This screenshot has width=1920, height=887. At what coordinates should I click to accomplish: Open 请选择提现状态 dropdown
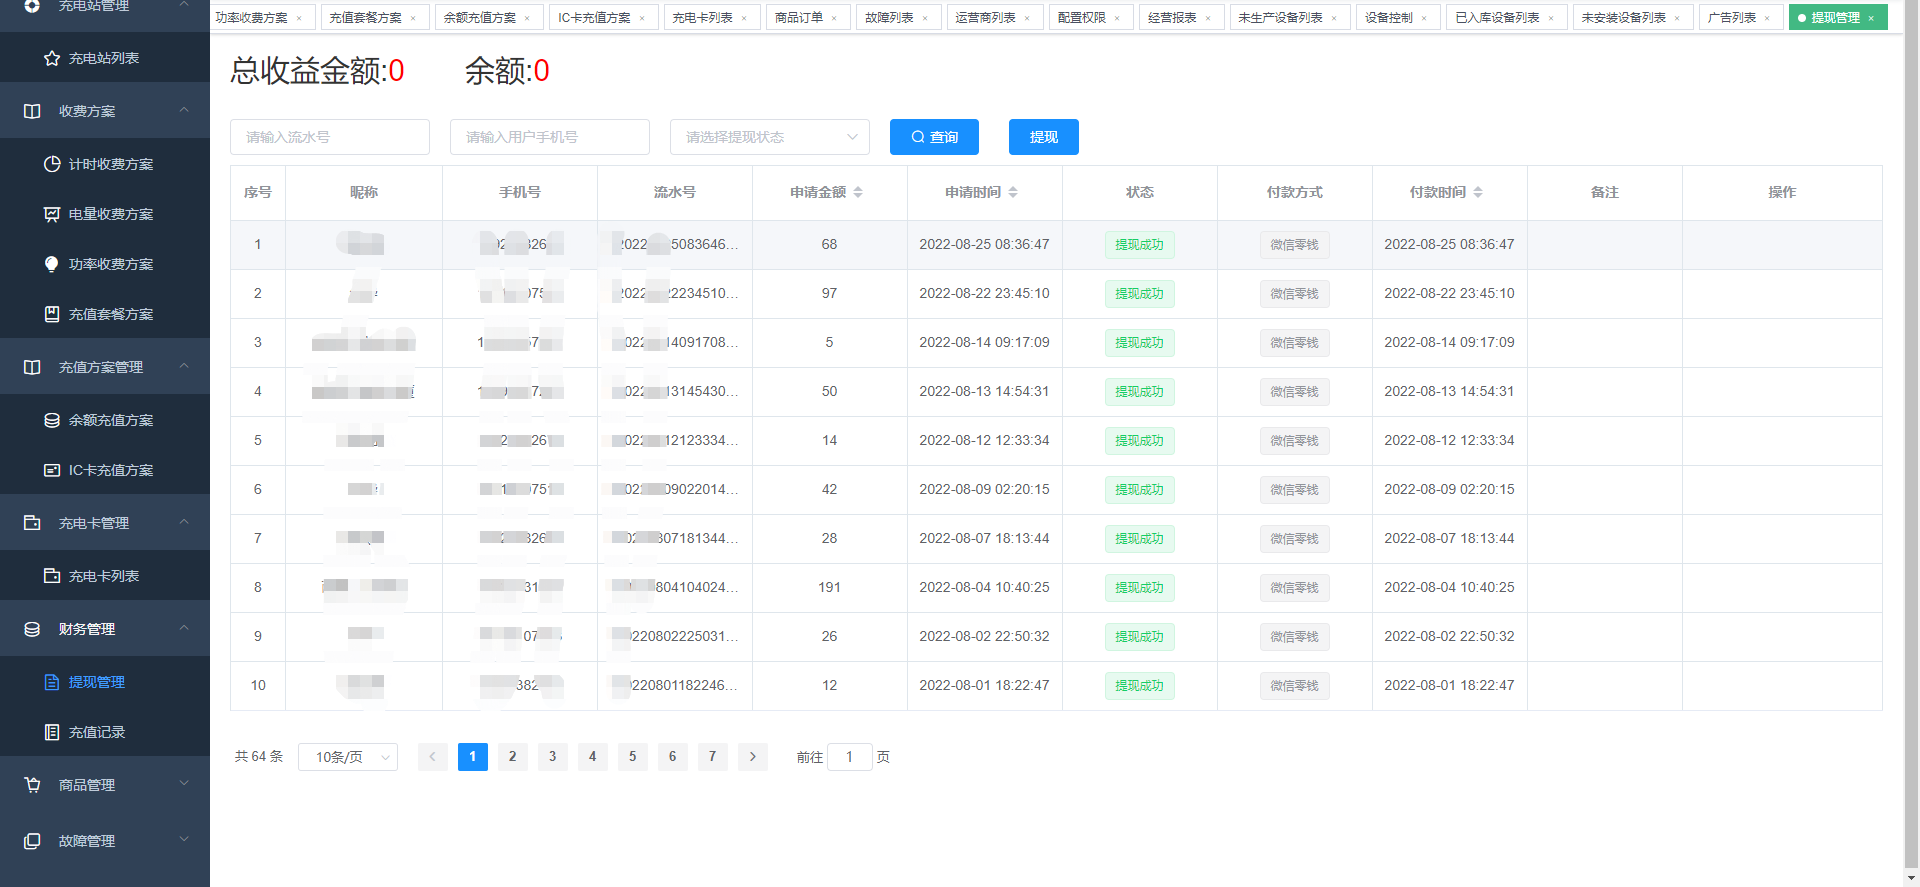click(770, 137)
